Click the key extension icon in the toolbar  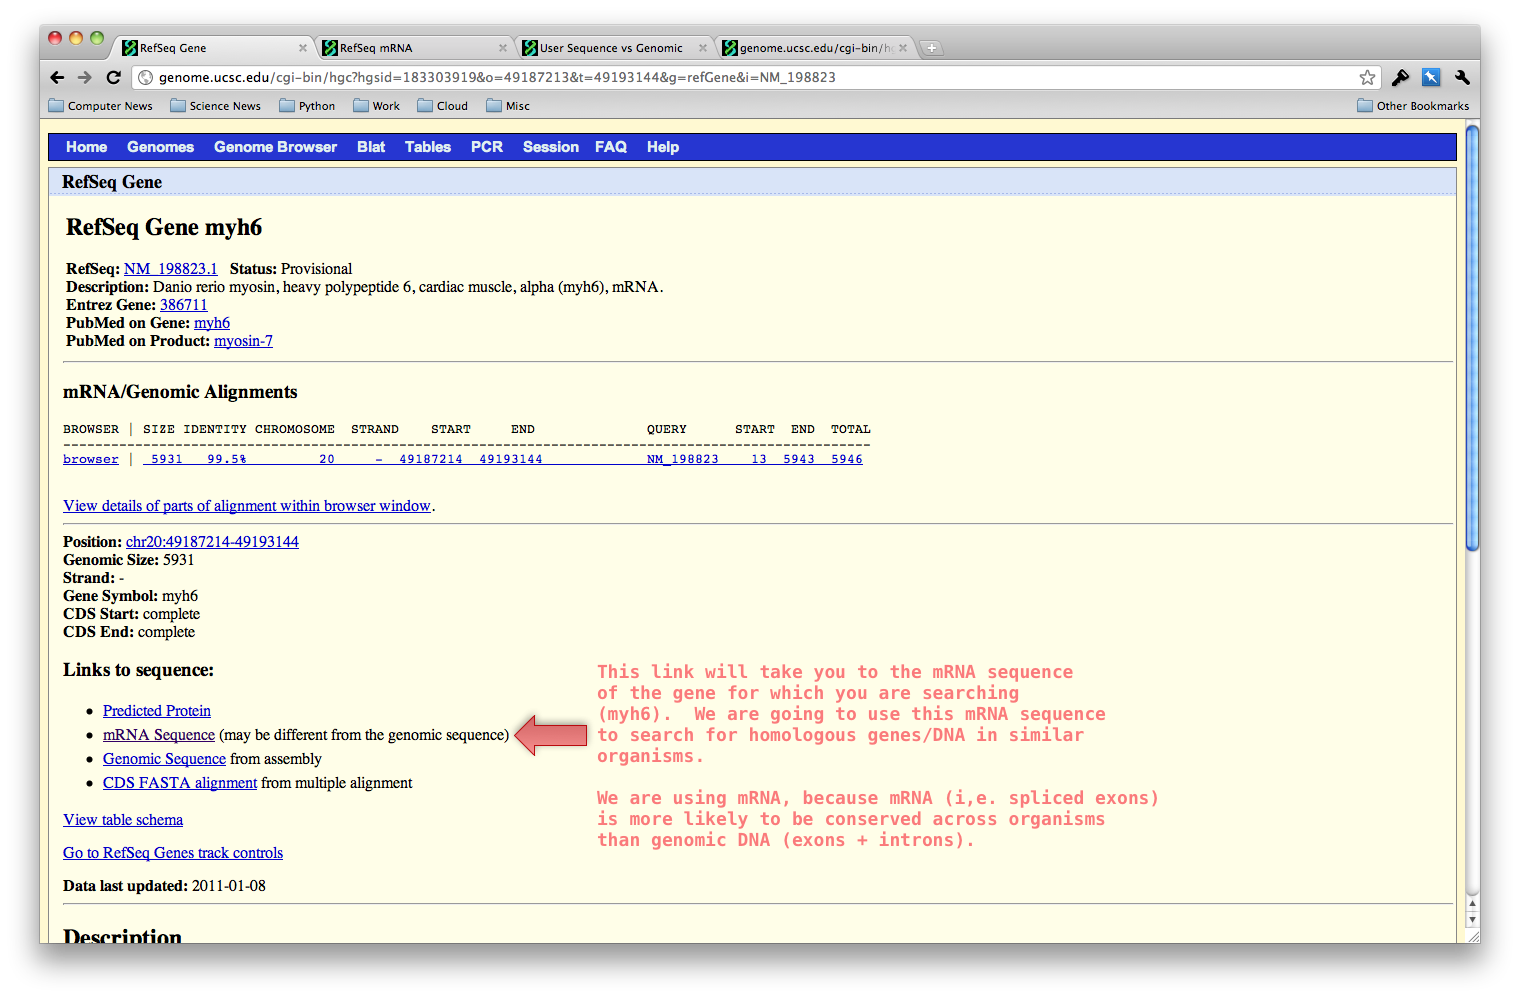[1400, 77]
